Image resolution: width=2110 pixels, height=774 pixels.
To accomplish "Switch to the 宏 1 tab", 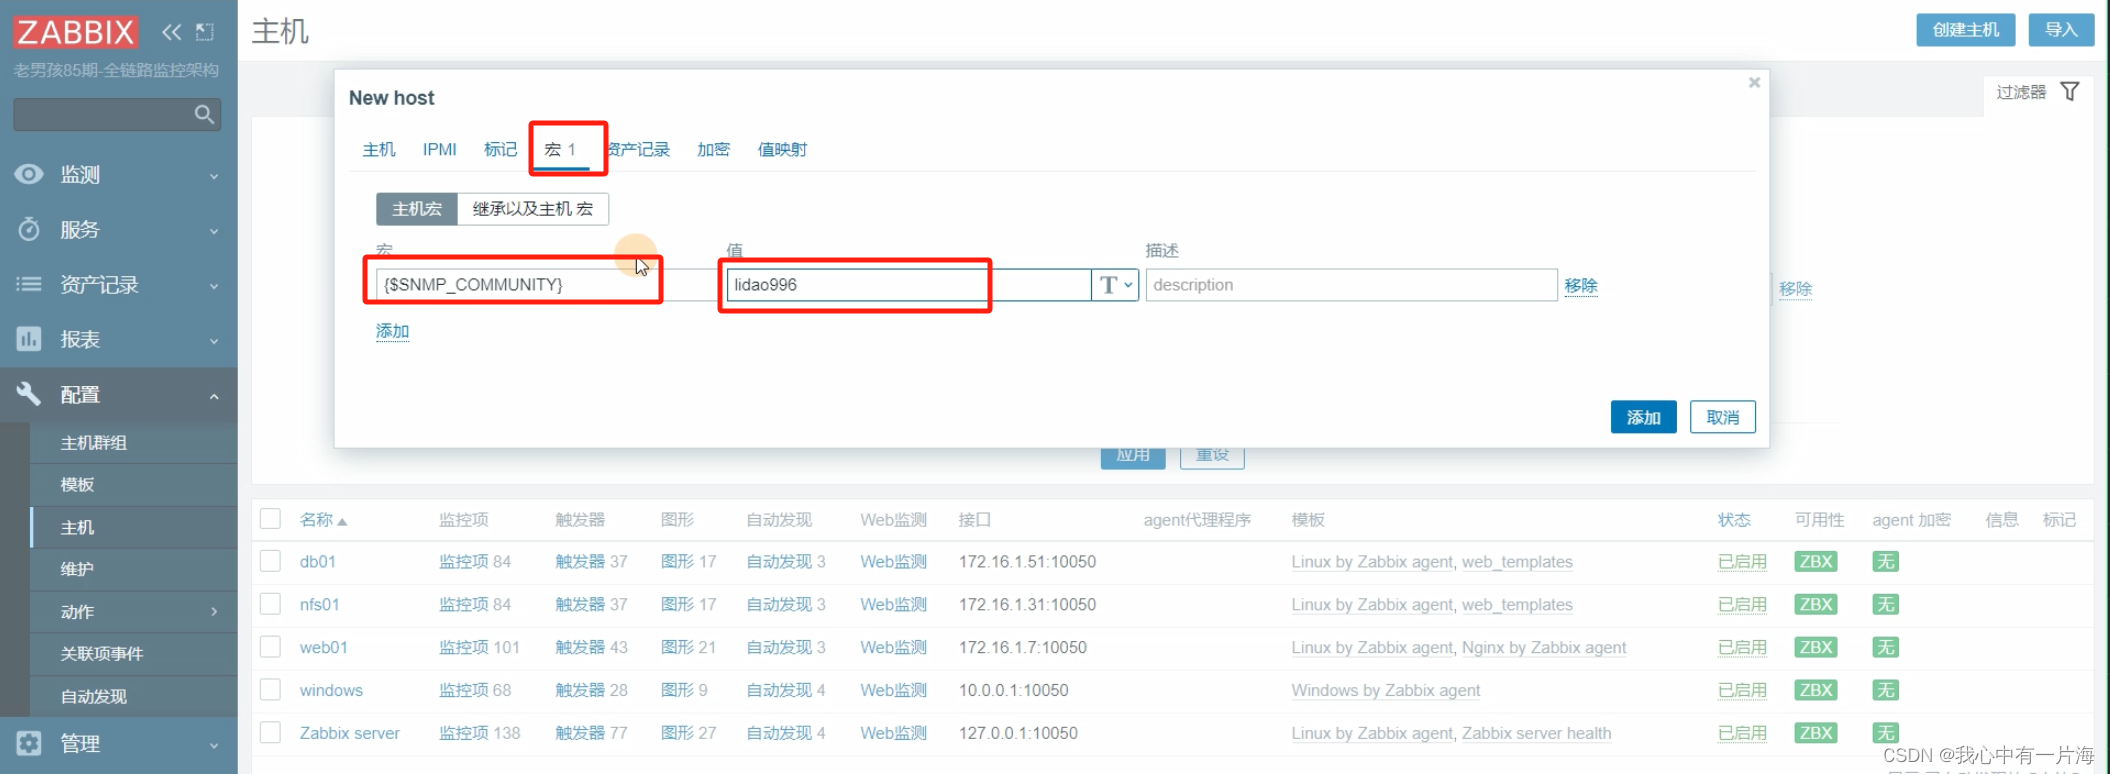I will [x=560, y=149].
